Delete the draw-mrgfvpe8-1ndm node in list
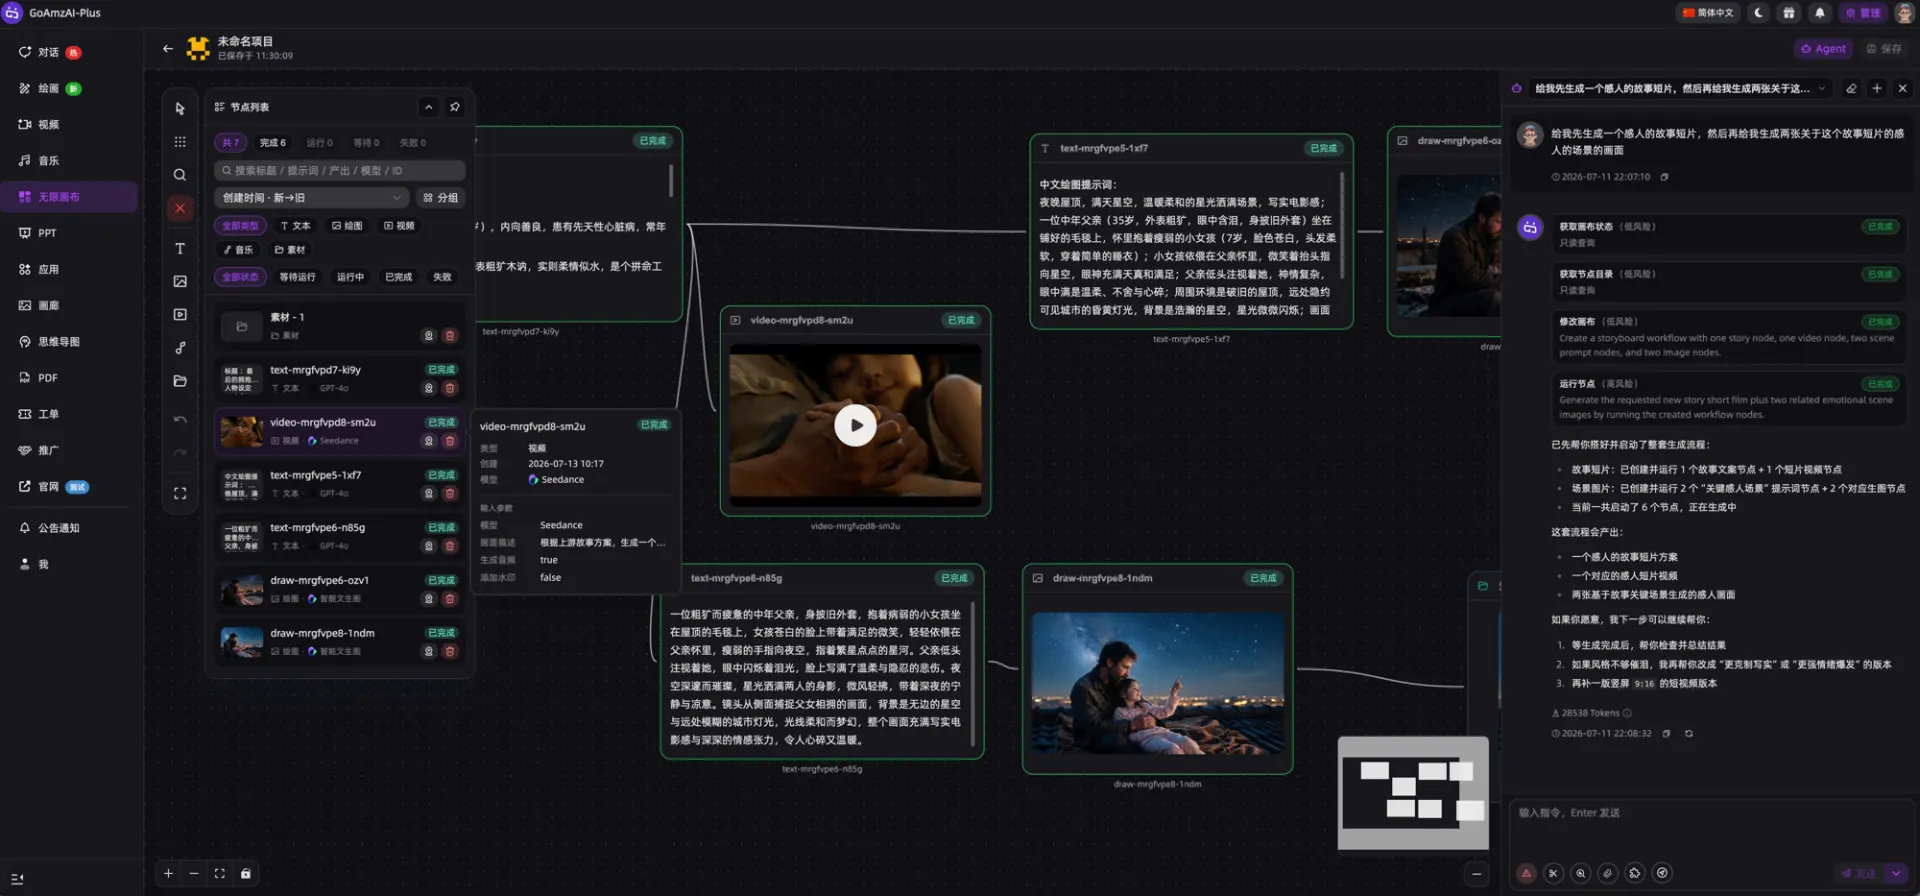The height and width of the screenshot is (896, 1920). coord(450,651)
